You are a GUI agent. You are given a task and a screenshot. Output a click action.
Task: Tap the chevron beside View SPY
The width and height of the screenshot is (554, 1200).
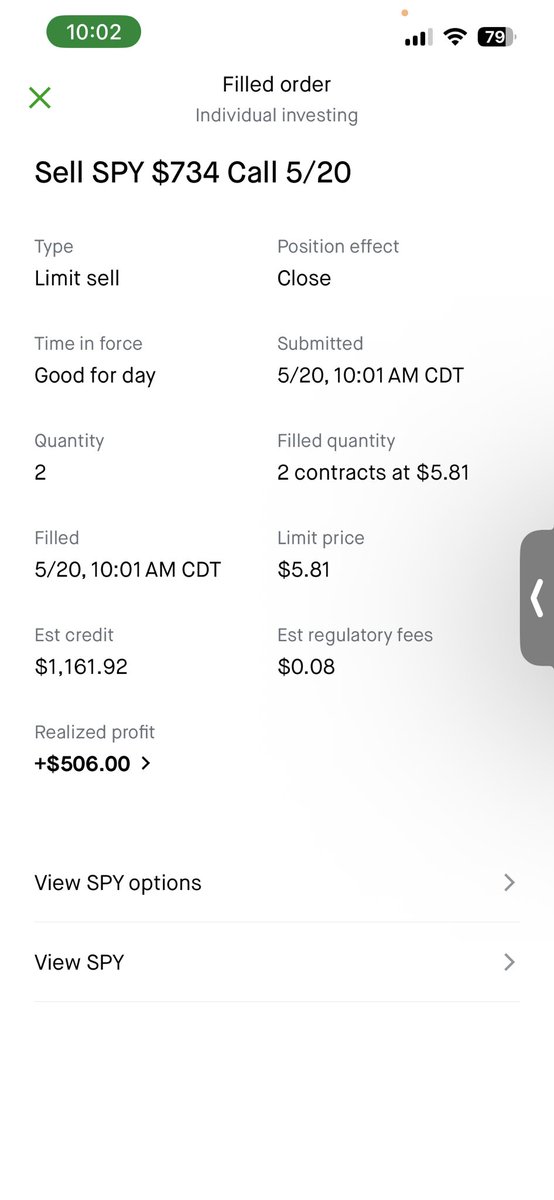(x=509, y=963)
